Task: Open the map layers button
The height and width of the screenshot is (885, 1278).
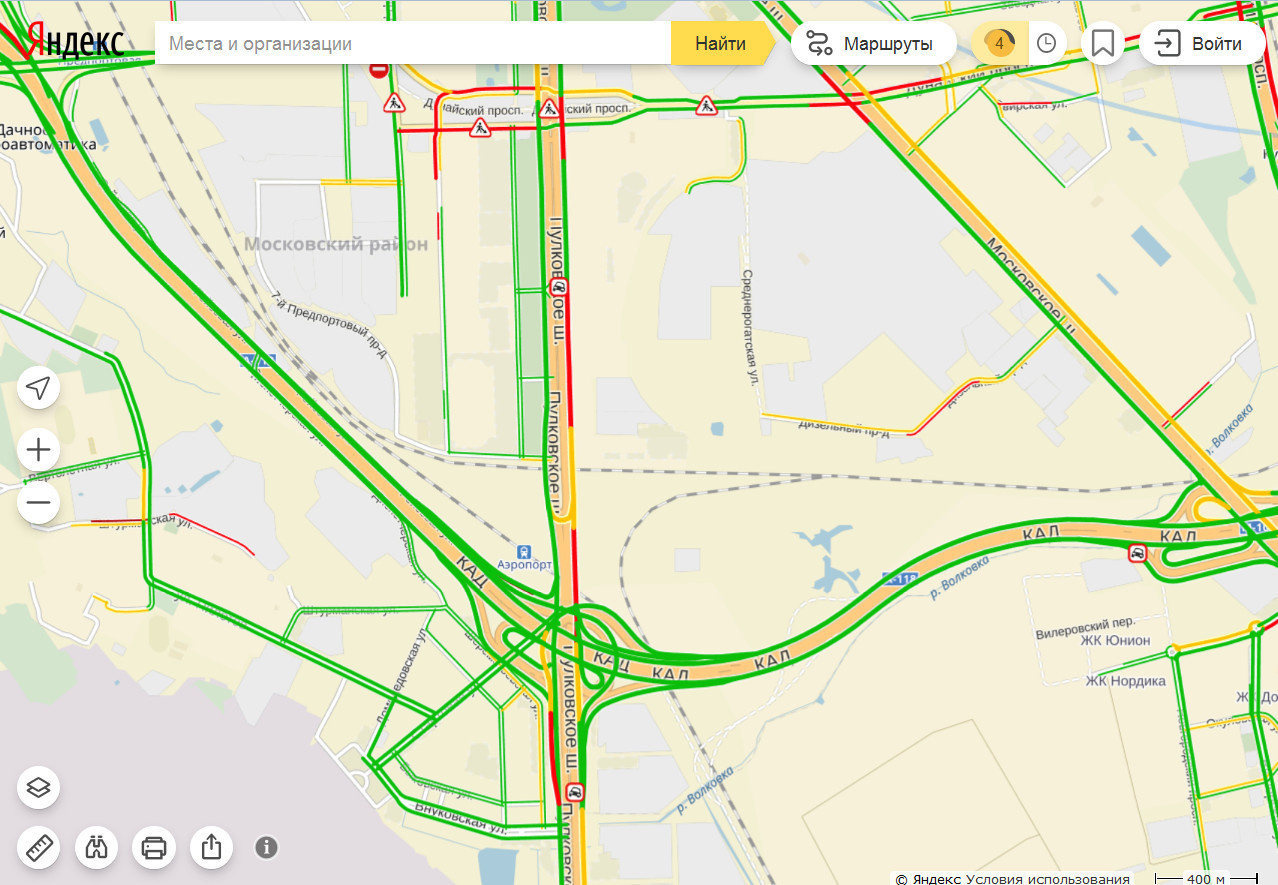Action: tap(39, 787)
